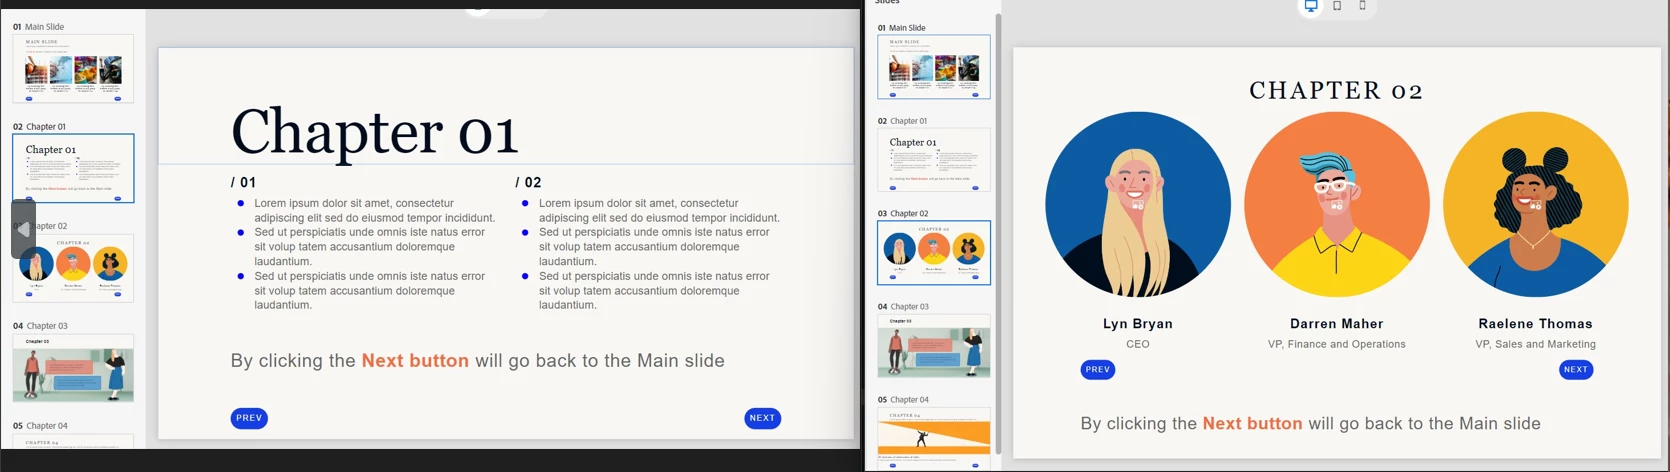
Task: Click right window filmstrip vertical scrollbar
Action: click(998, 235)
